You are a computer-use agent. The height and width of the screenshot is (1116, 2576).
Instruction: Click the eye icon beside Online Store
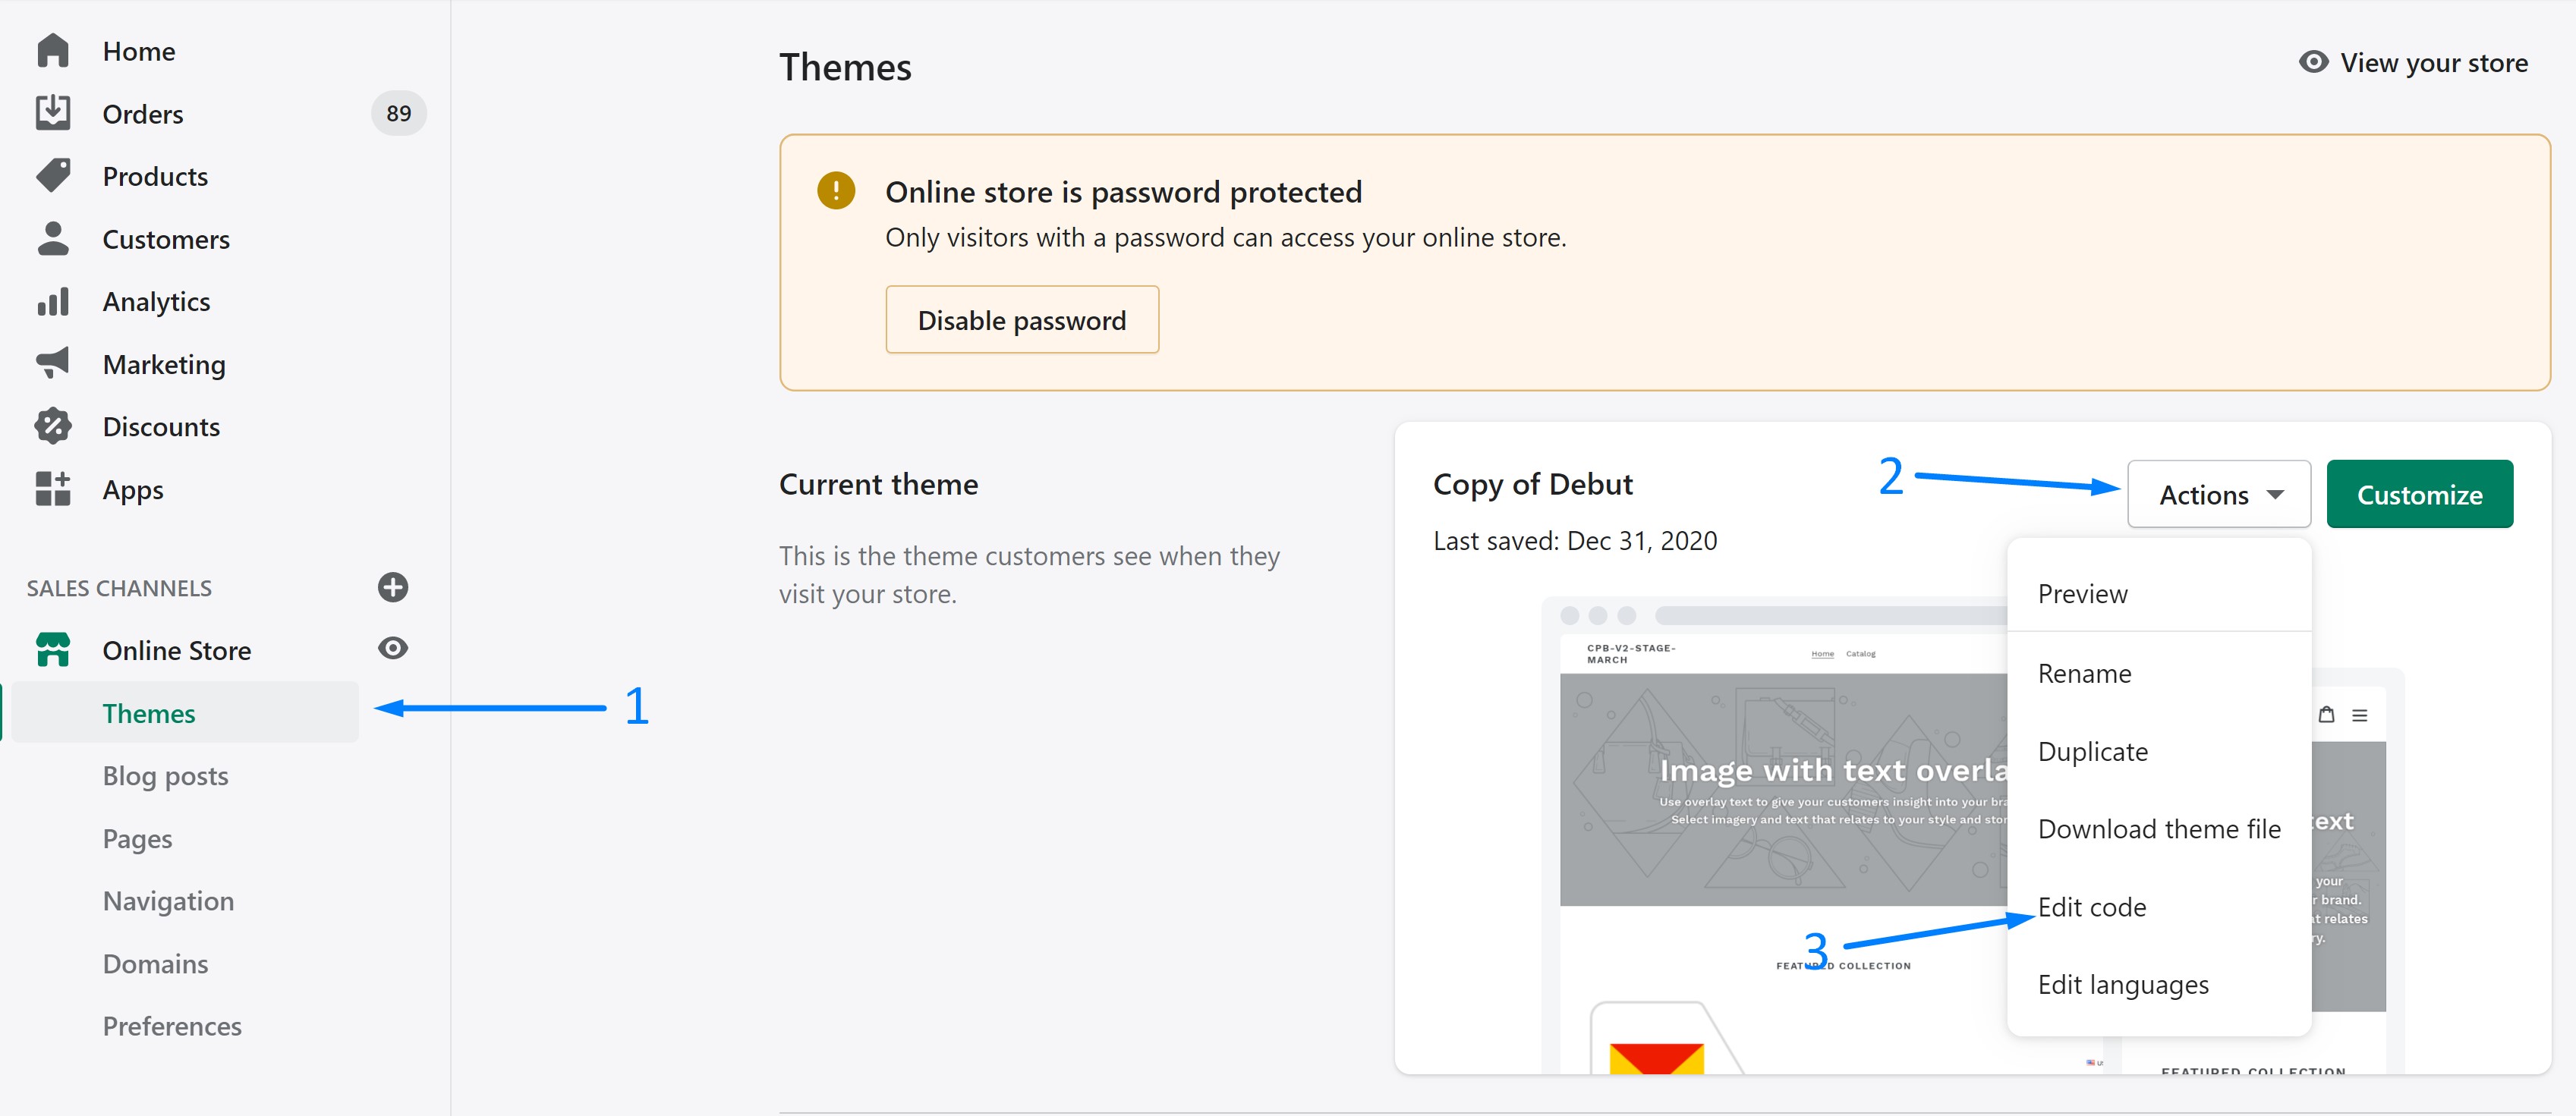[x=393, y=648]
